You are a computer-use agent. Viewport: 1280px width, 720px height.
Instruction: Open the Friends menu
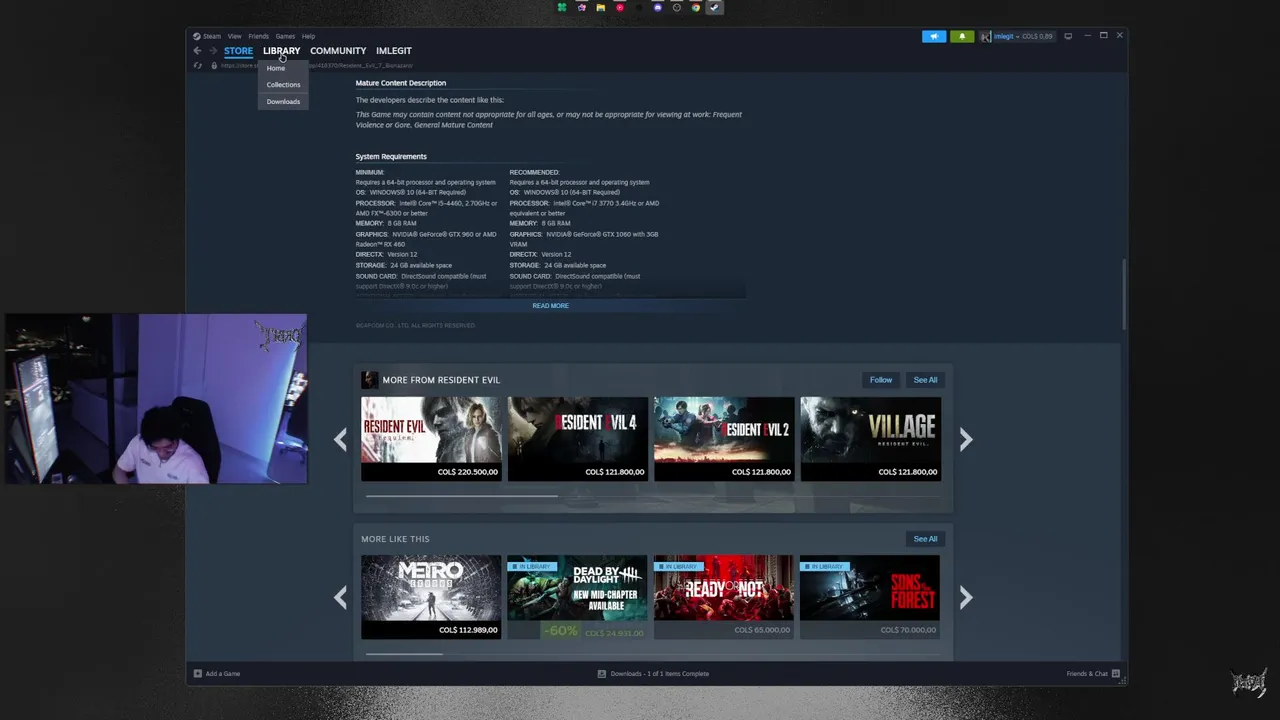click(258, 36)
